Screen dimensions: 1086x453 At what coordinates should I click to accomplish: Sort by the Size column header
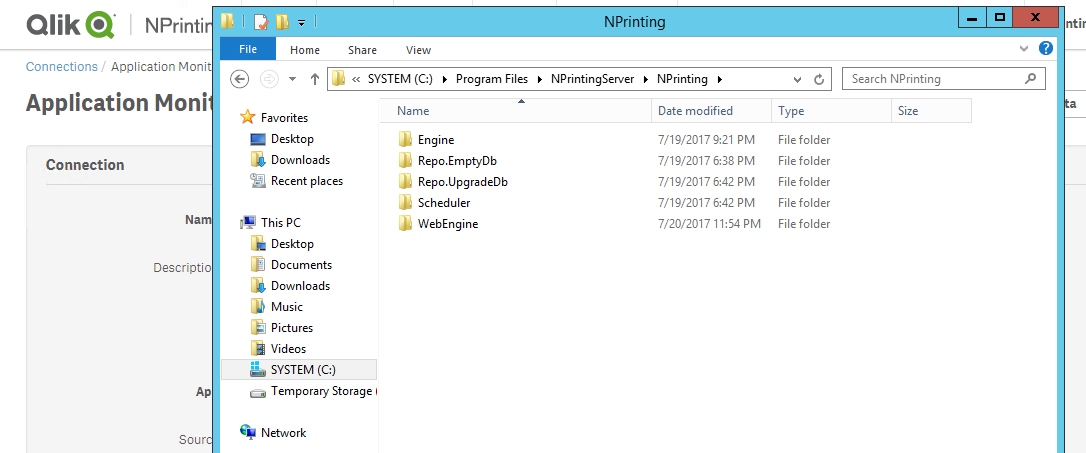click(932, 111)
